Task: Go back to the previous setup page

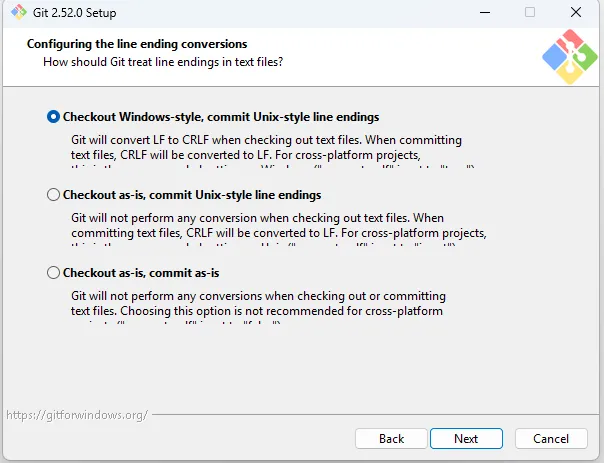Action: click(x=391, y=438)
